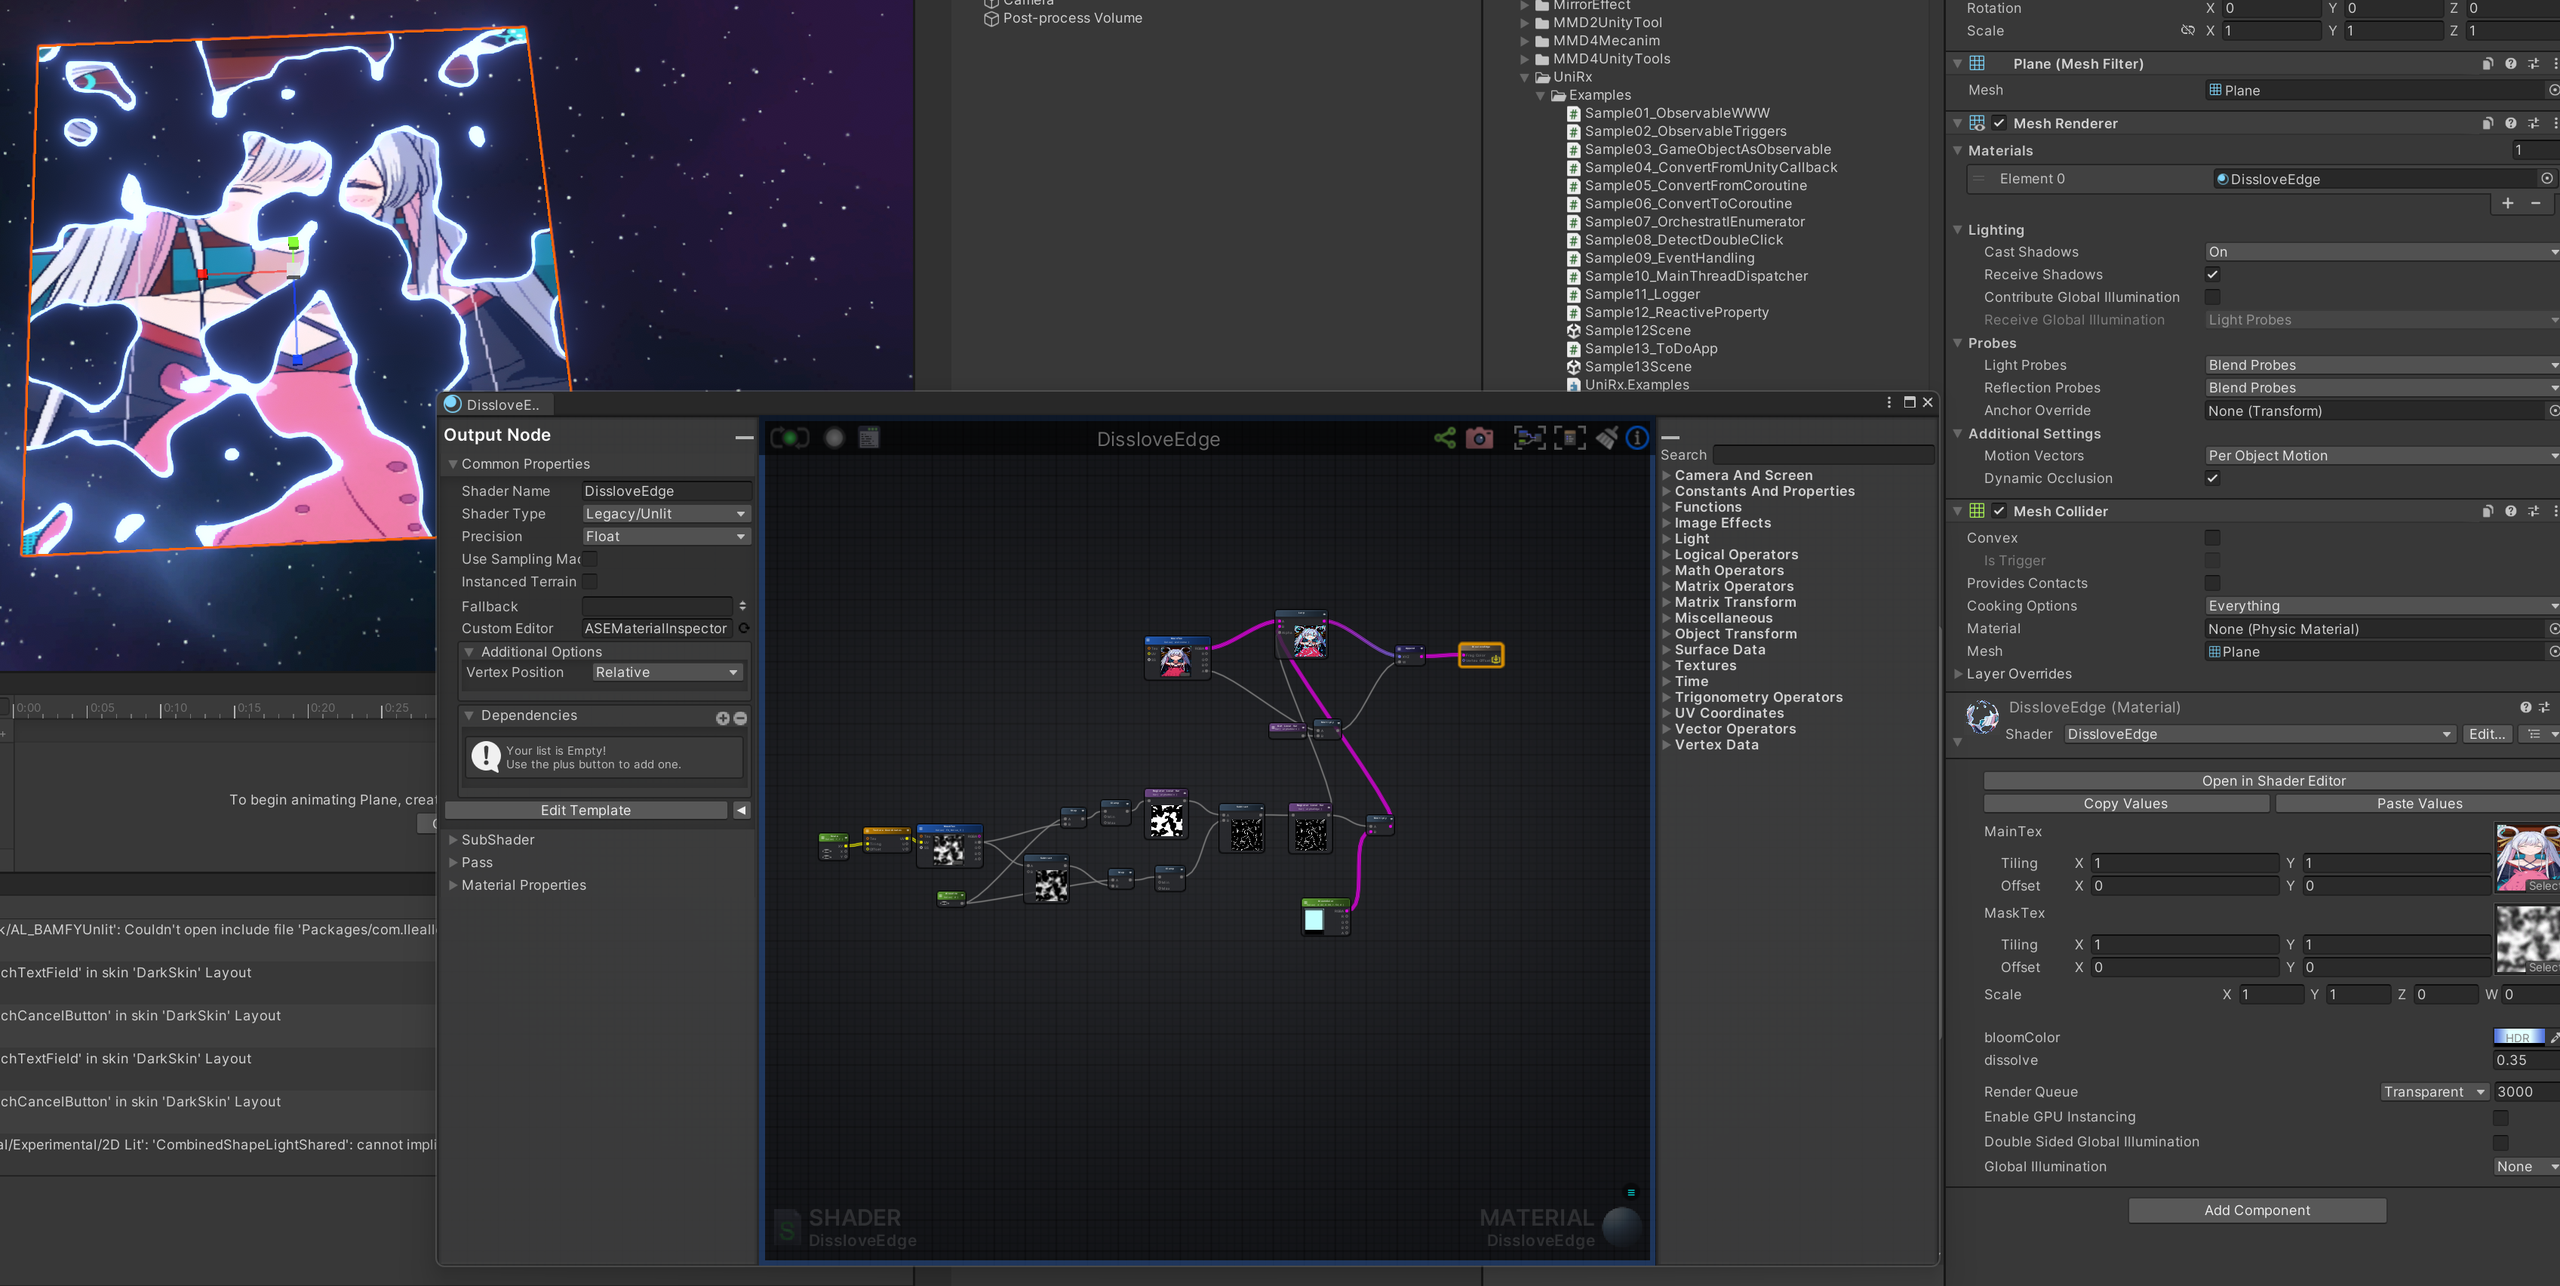Open the bloomColor HDR color swatch
Viewport: 2560px width, 1286px height.
[2518, 1037]
